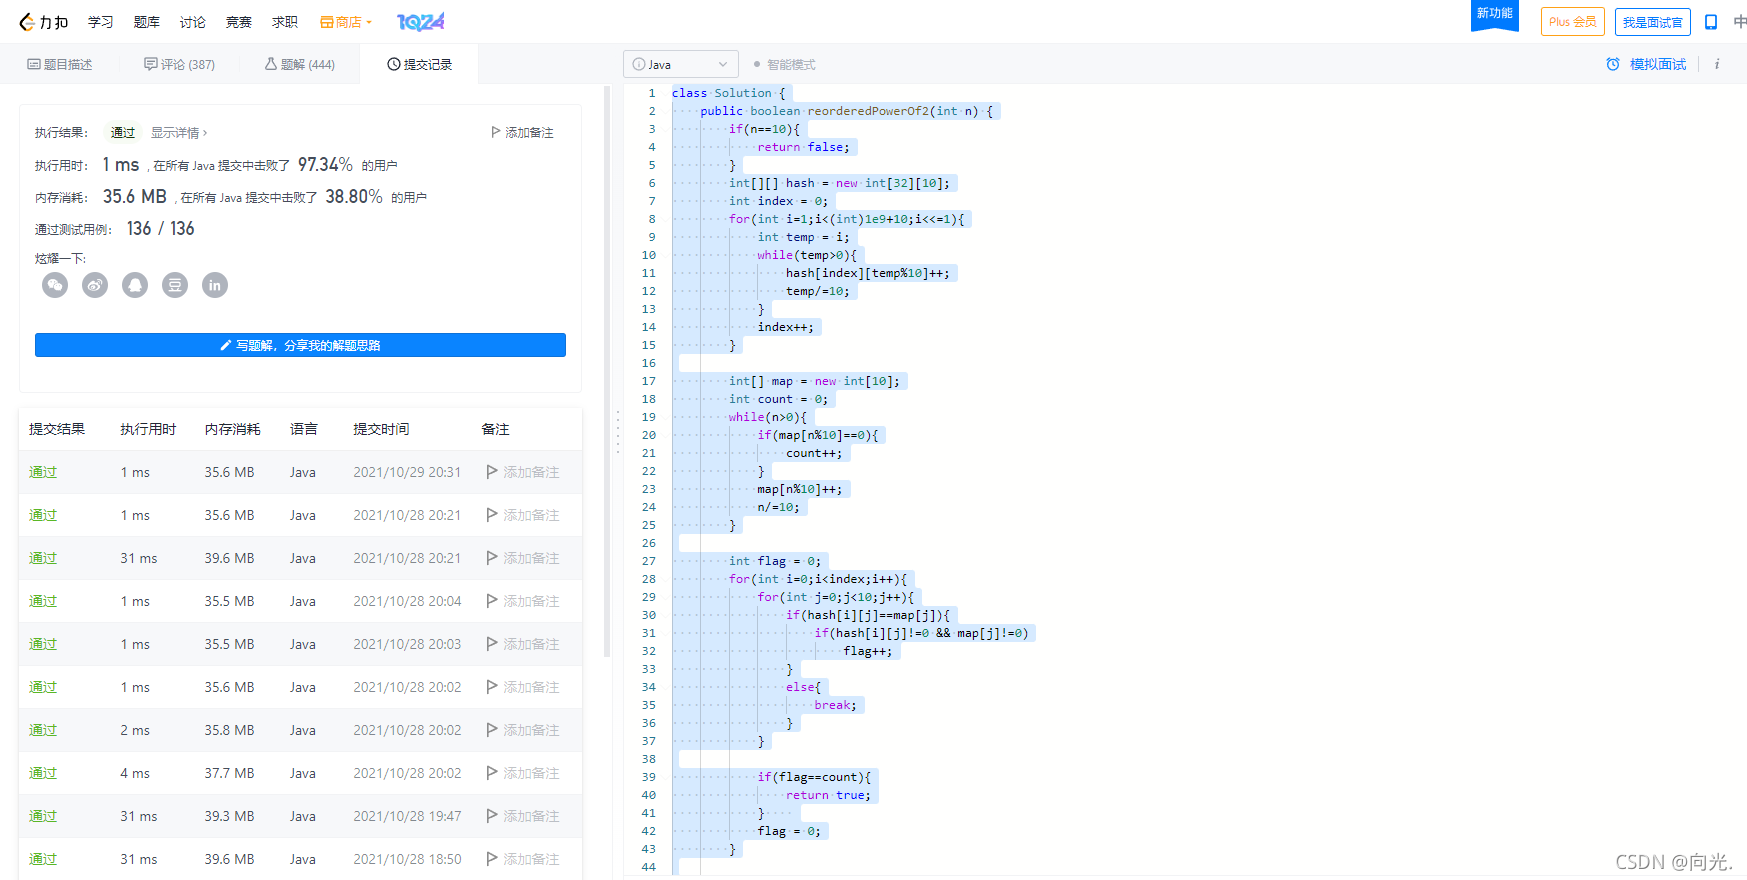The width and height of the screenshot is (1747, 880).
Task: Select the 提交记录 tab
Action: point(419,64)
